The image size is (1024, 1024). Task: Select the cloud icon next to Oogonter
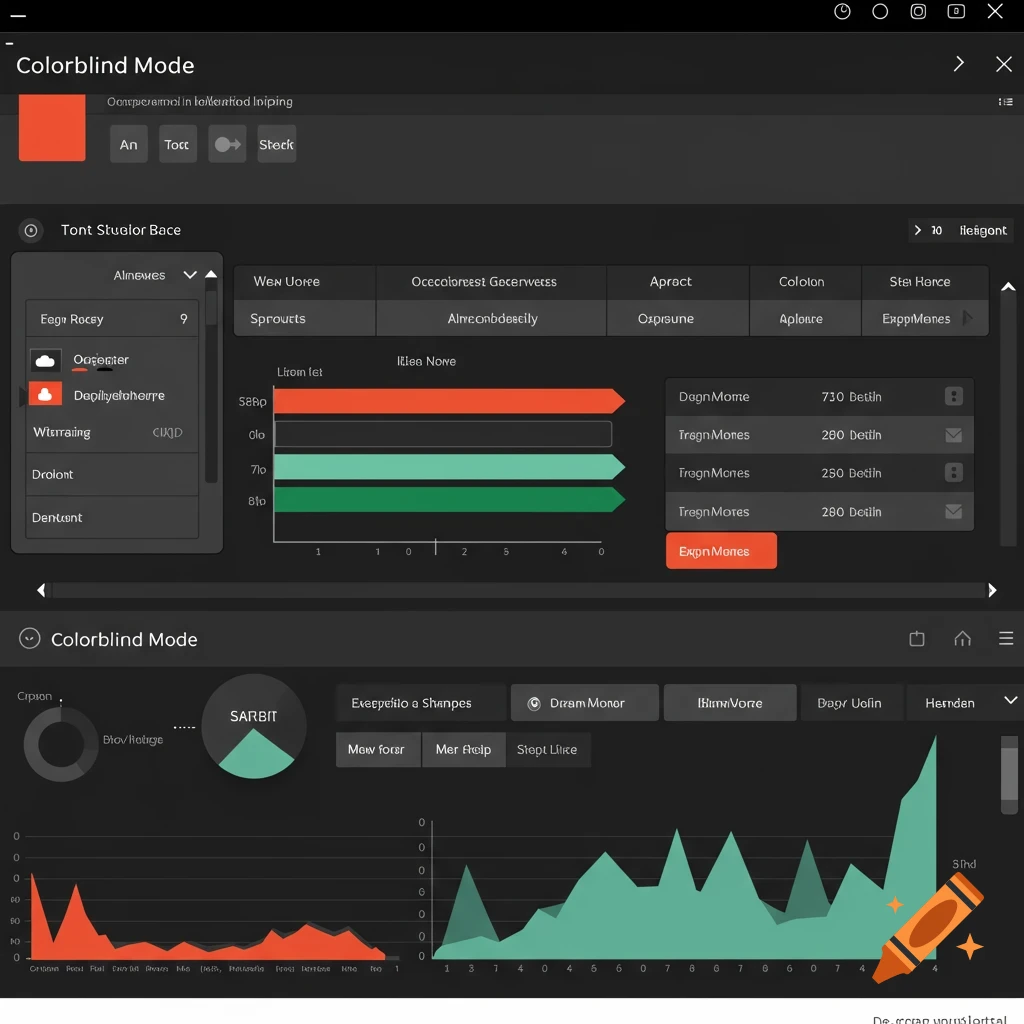[45, 360]
